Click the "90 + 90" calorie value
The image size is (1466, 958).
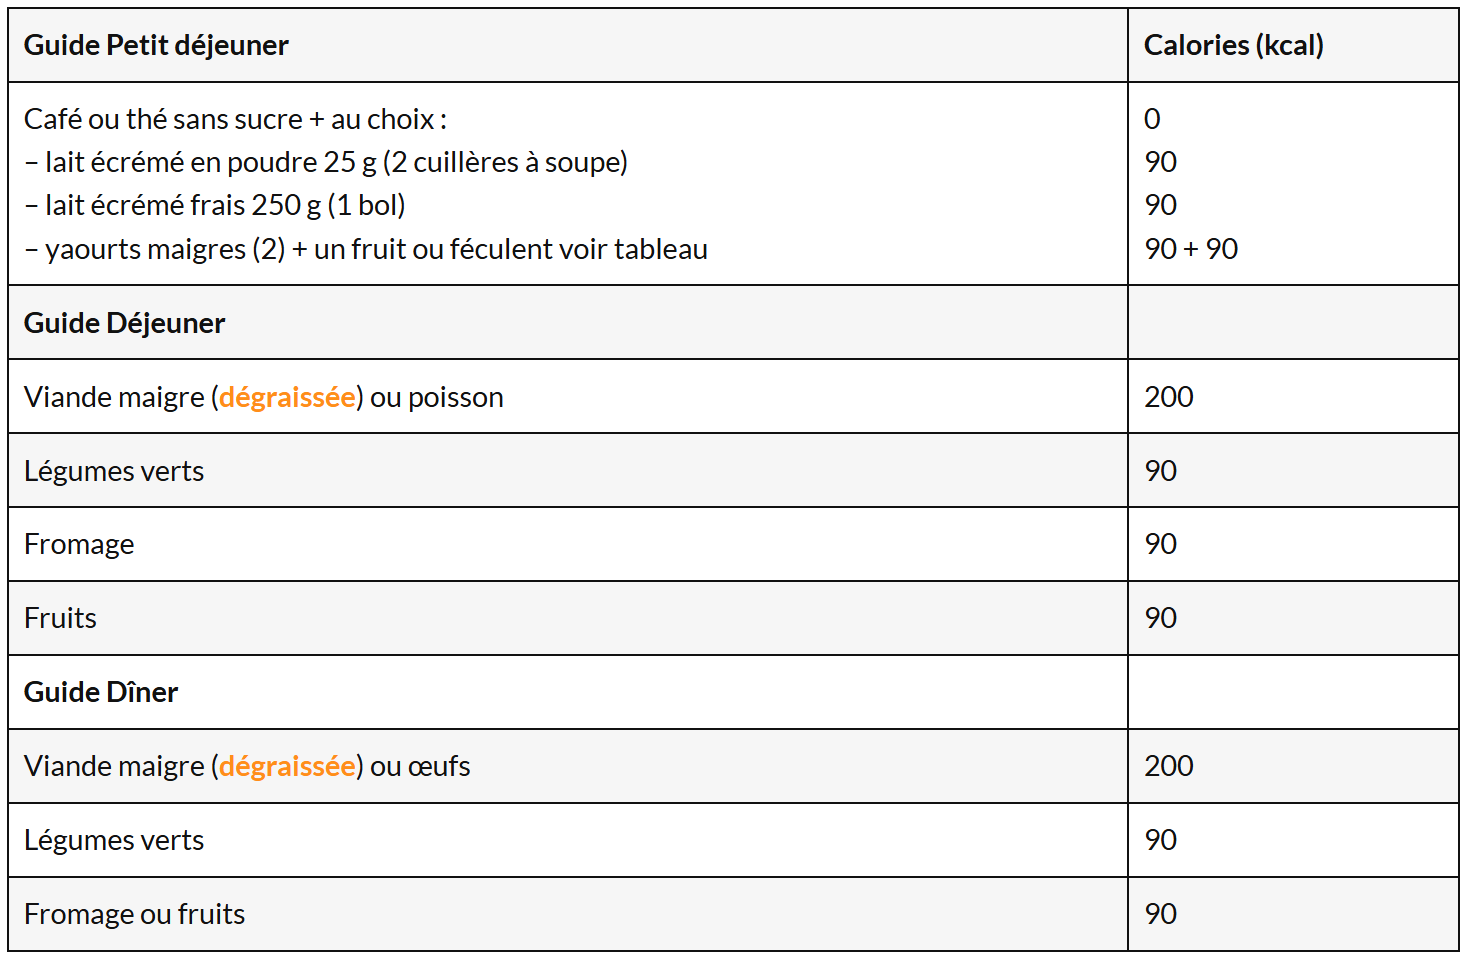1191,249
